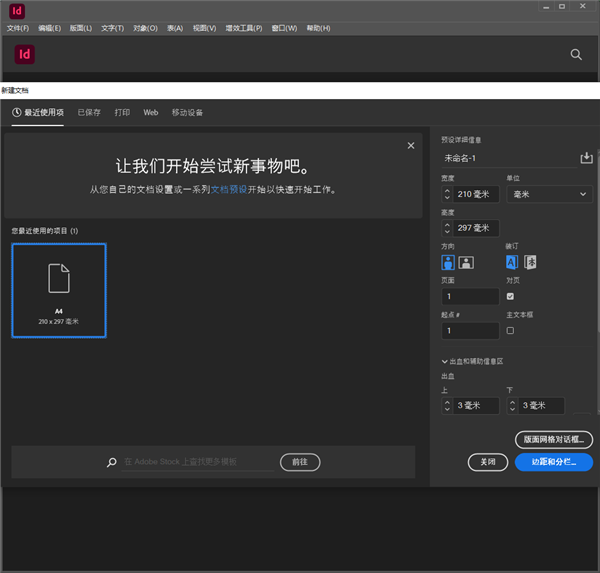Viewport: 600px width, 573px height.
Task: Open the 单位 units dropdown
Action: [x=549, y=194]
